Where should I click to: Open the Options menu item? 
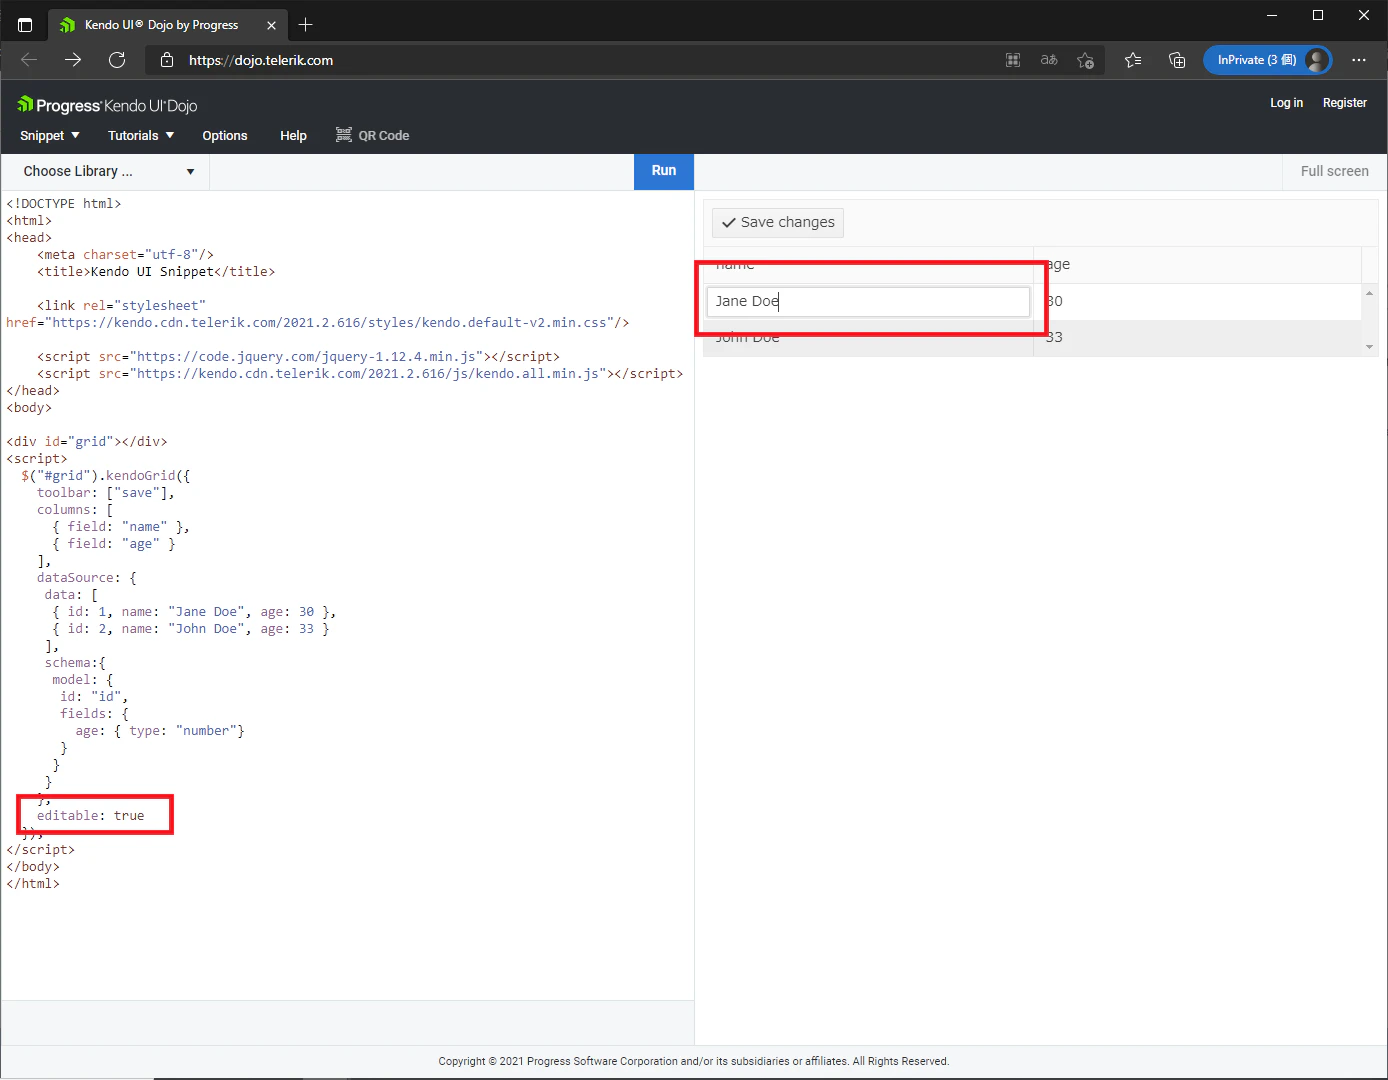(225, 136)
